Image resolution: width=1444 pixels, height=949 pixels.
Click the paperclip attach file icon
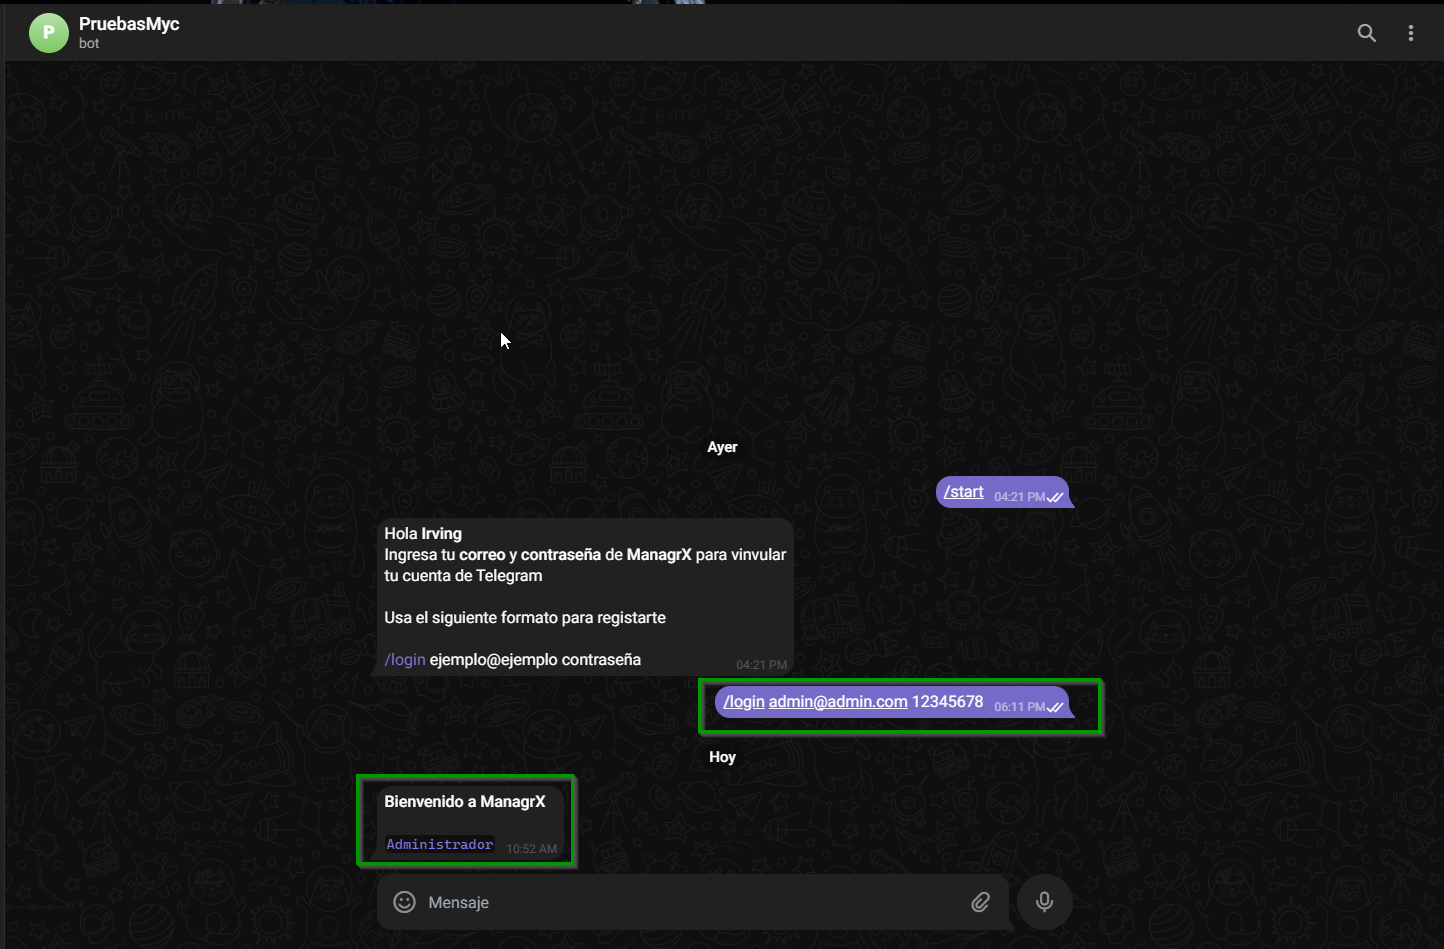click(x=980, y=902)
